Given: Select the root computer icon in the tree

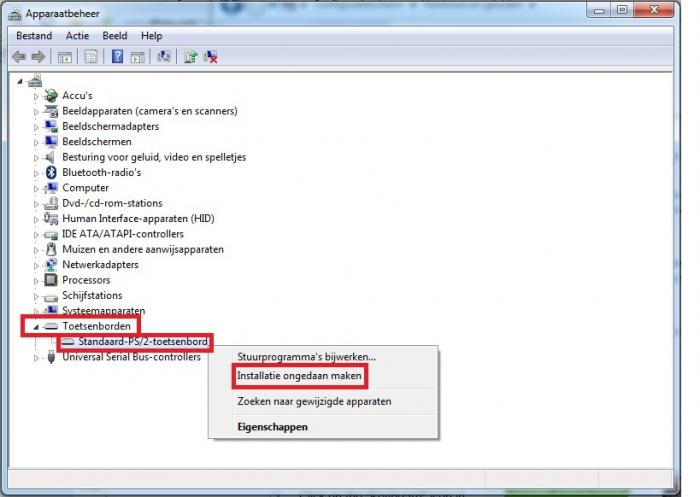Looking at the screenshot, I should click(x=35, y=81).
